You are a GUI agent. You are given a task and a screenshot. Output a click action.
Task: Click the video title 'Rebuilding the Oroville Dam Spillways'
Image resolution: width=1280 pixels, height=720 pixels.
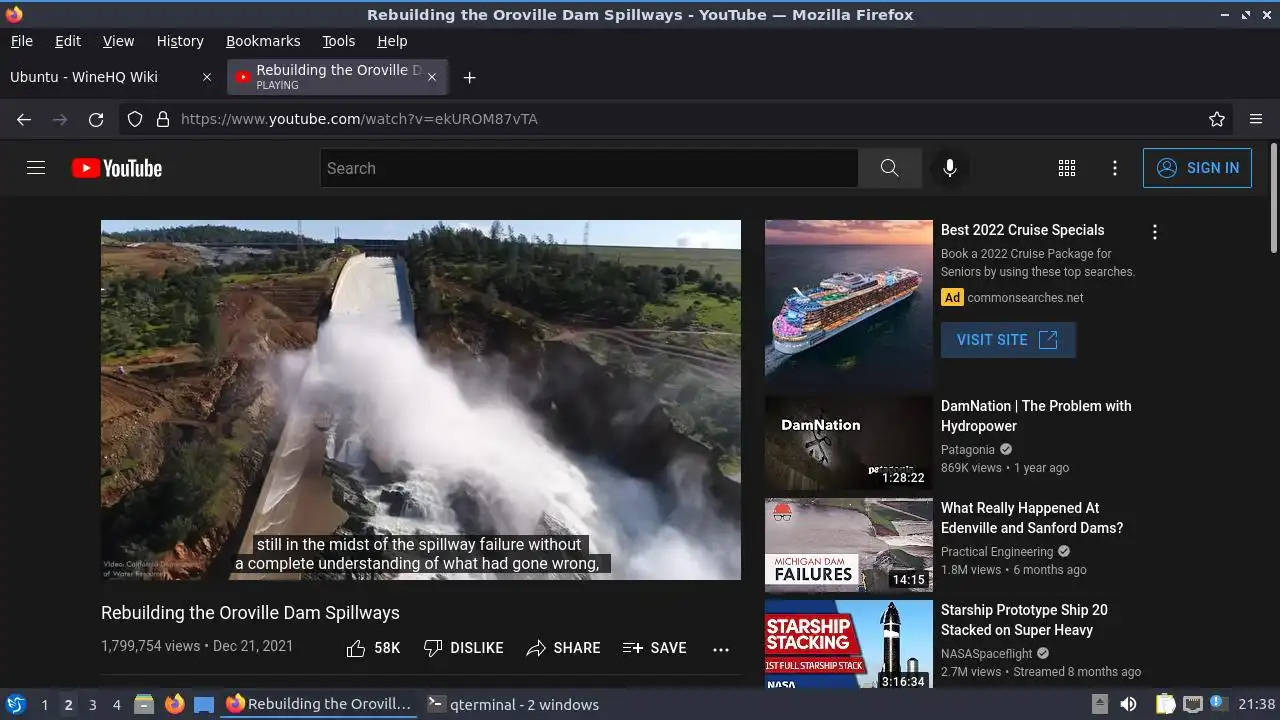click(250, 613)
